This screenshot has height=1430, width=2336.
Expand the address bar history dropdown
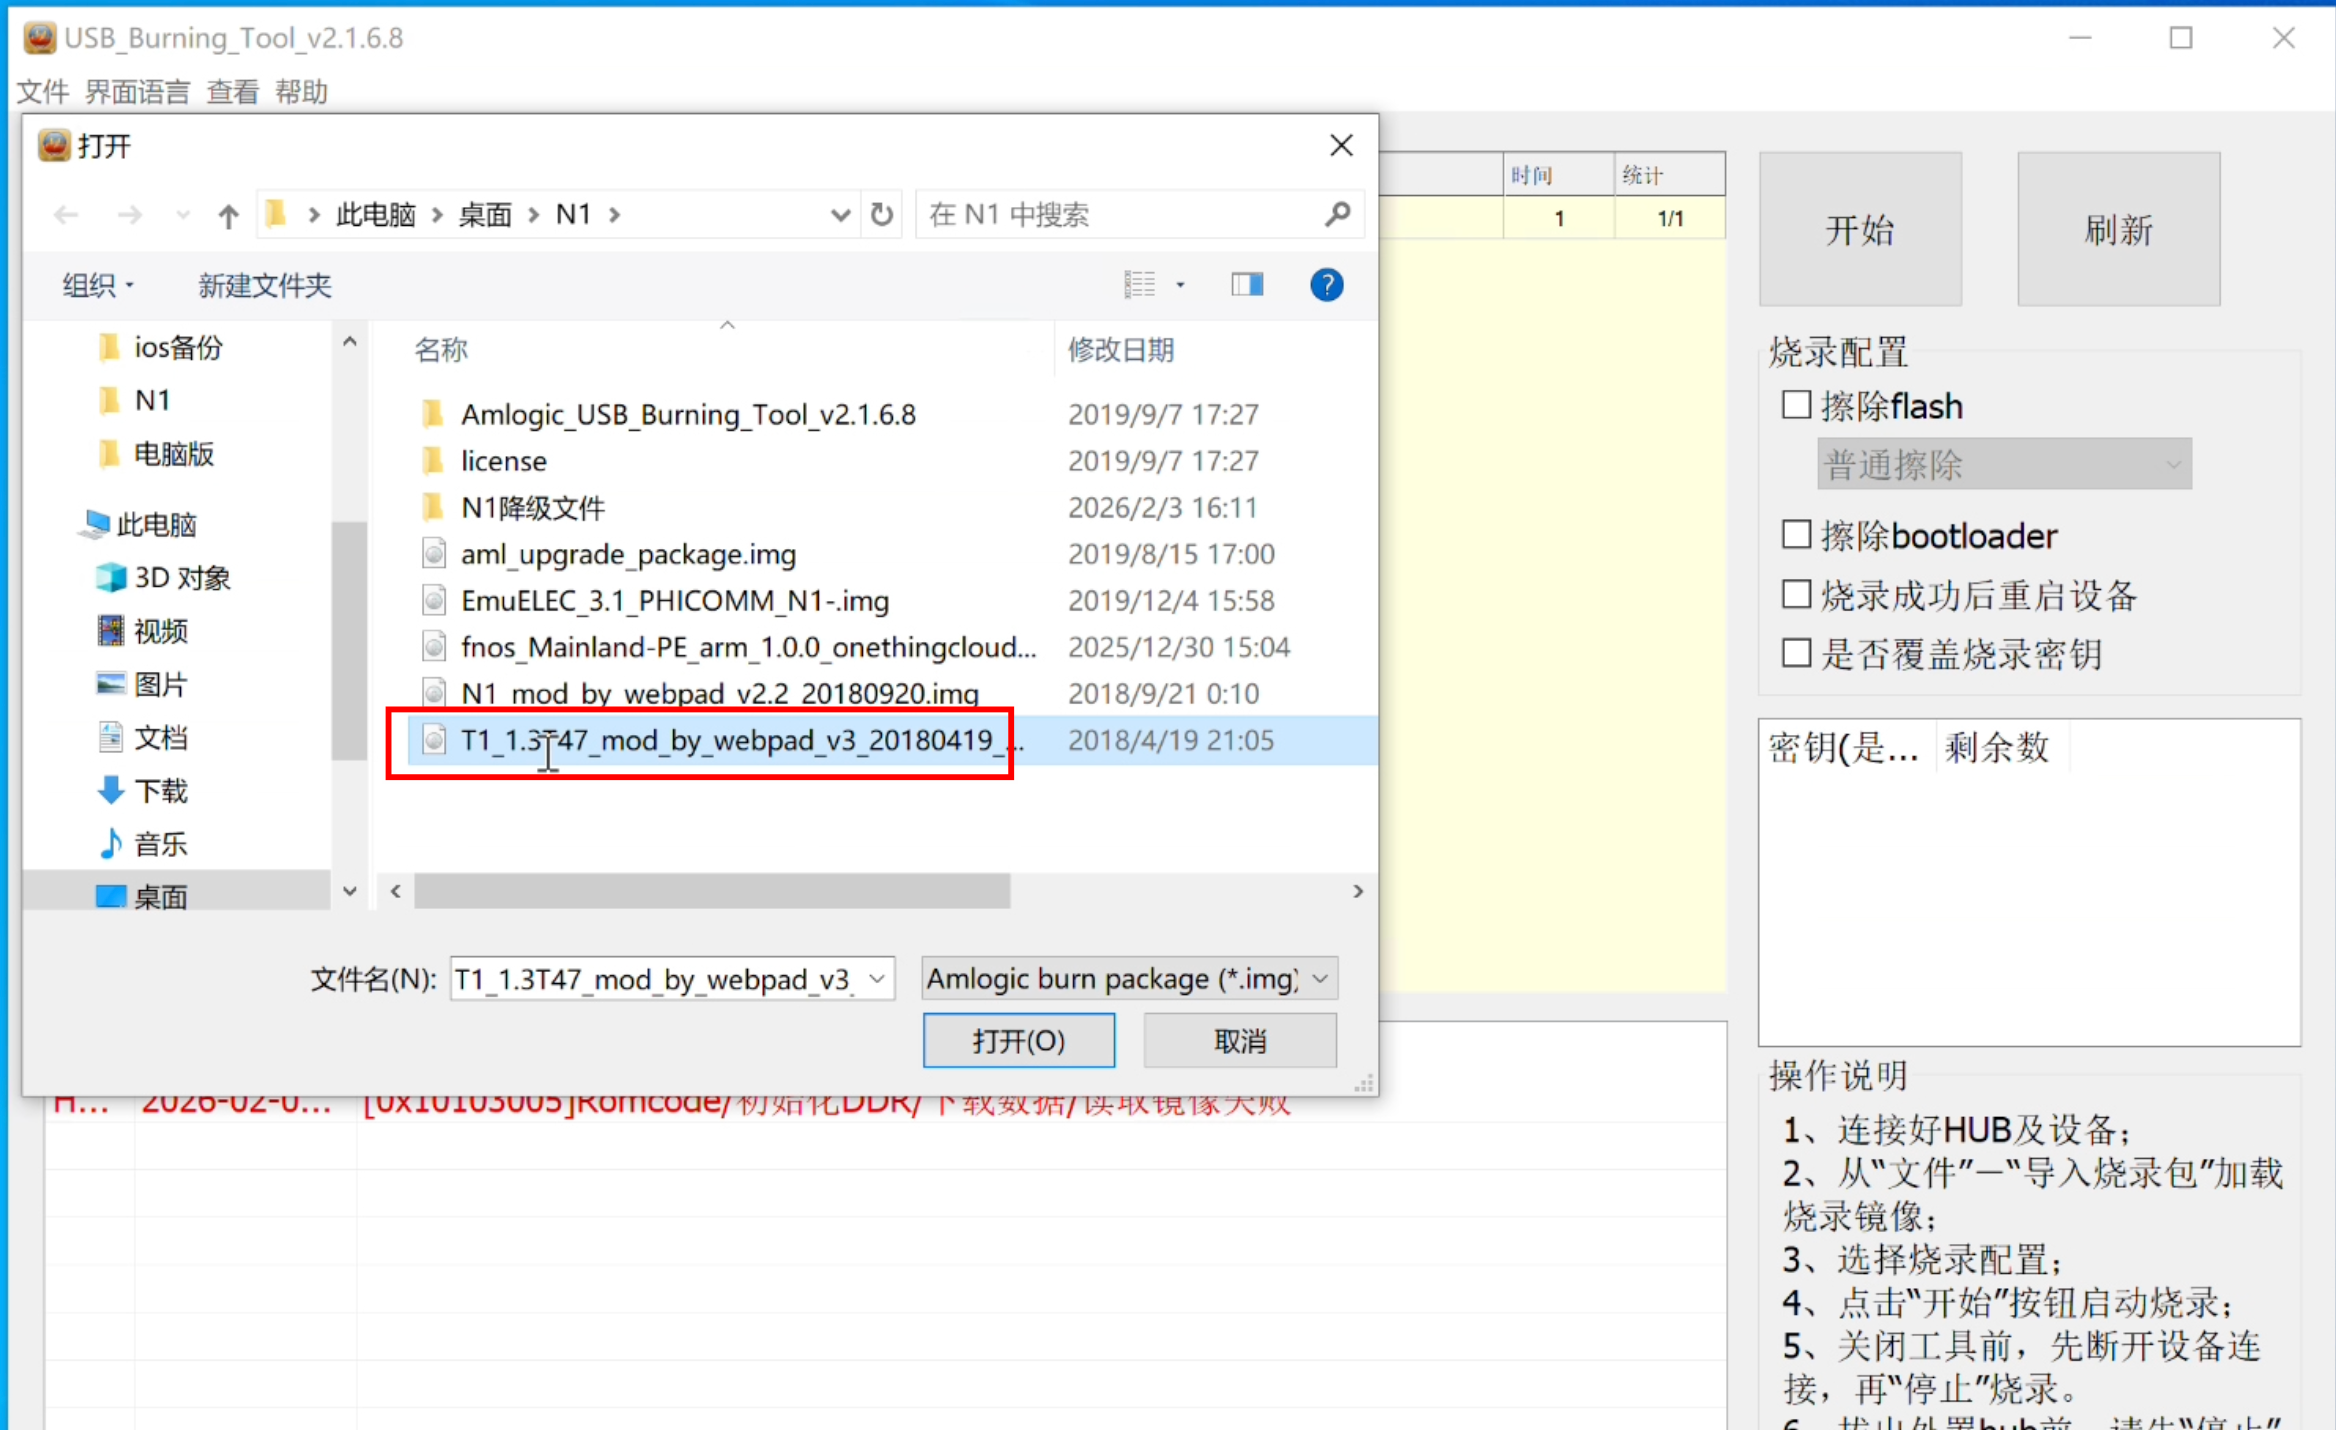840,215
